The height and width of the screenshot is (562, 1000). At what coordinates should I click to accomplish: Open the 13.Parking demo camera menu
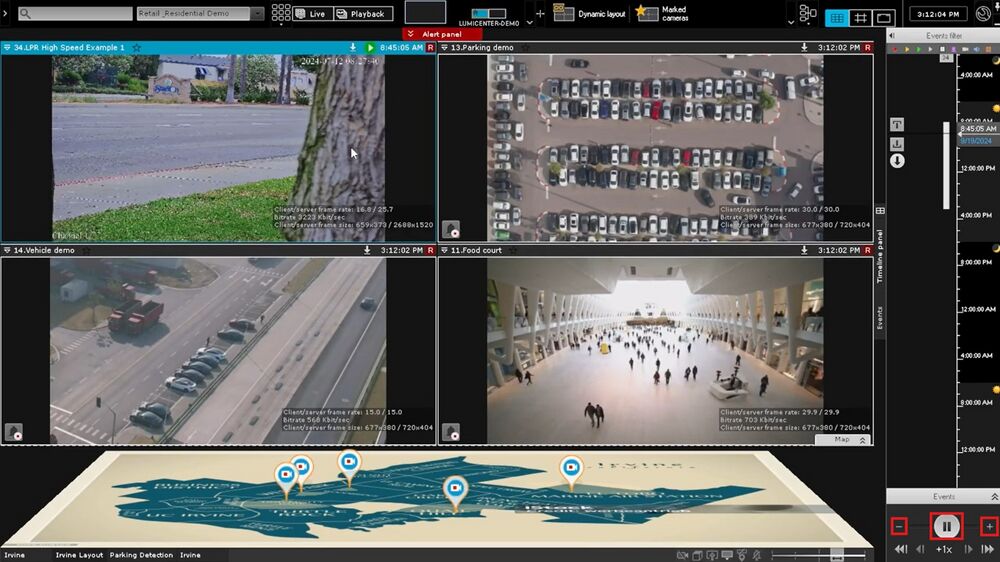tap(444, 47)
